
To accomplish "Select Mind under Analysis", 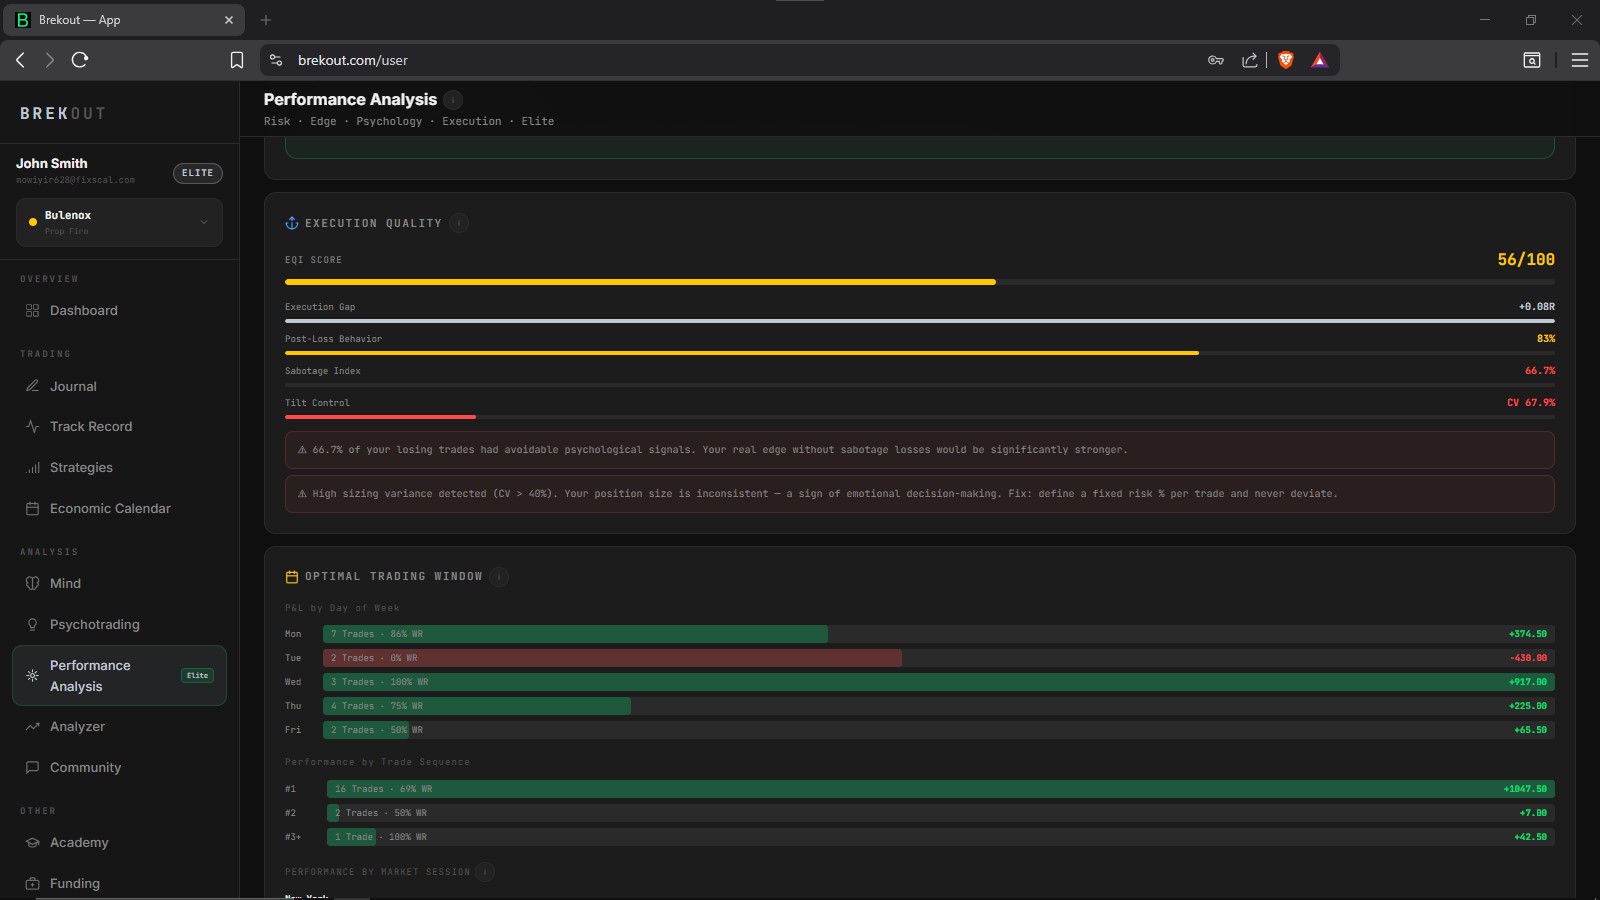I will 65,584.
